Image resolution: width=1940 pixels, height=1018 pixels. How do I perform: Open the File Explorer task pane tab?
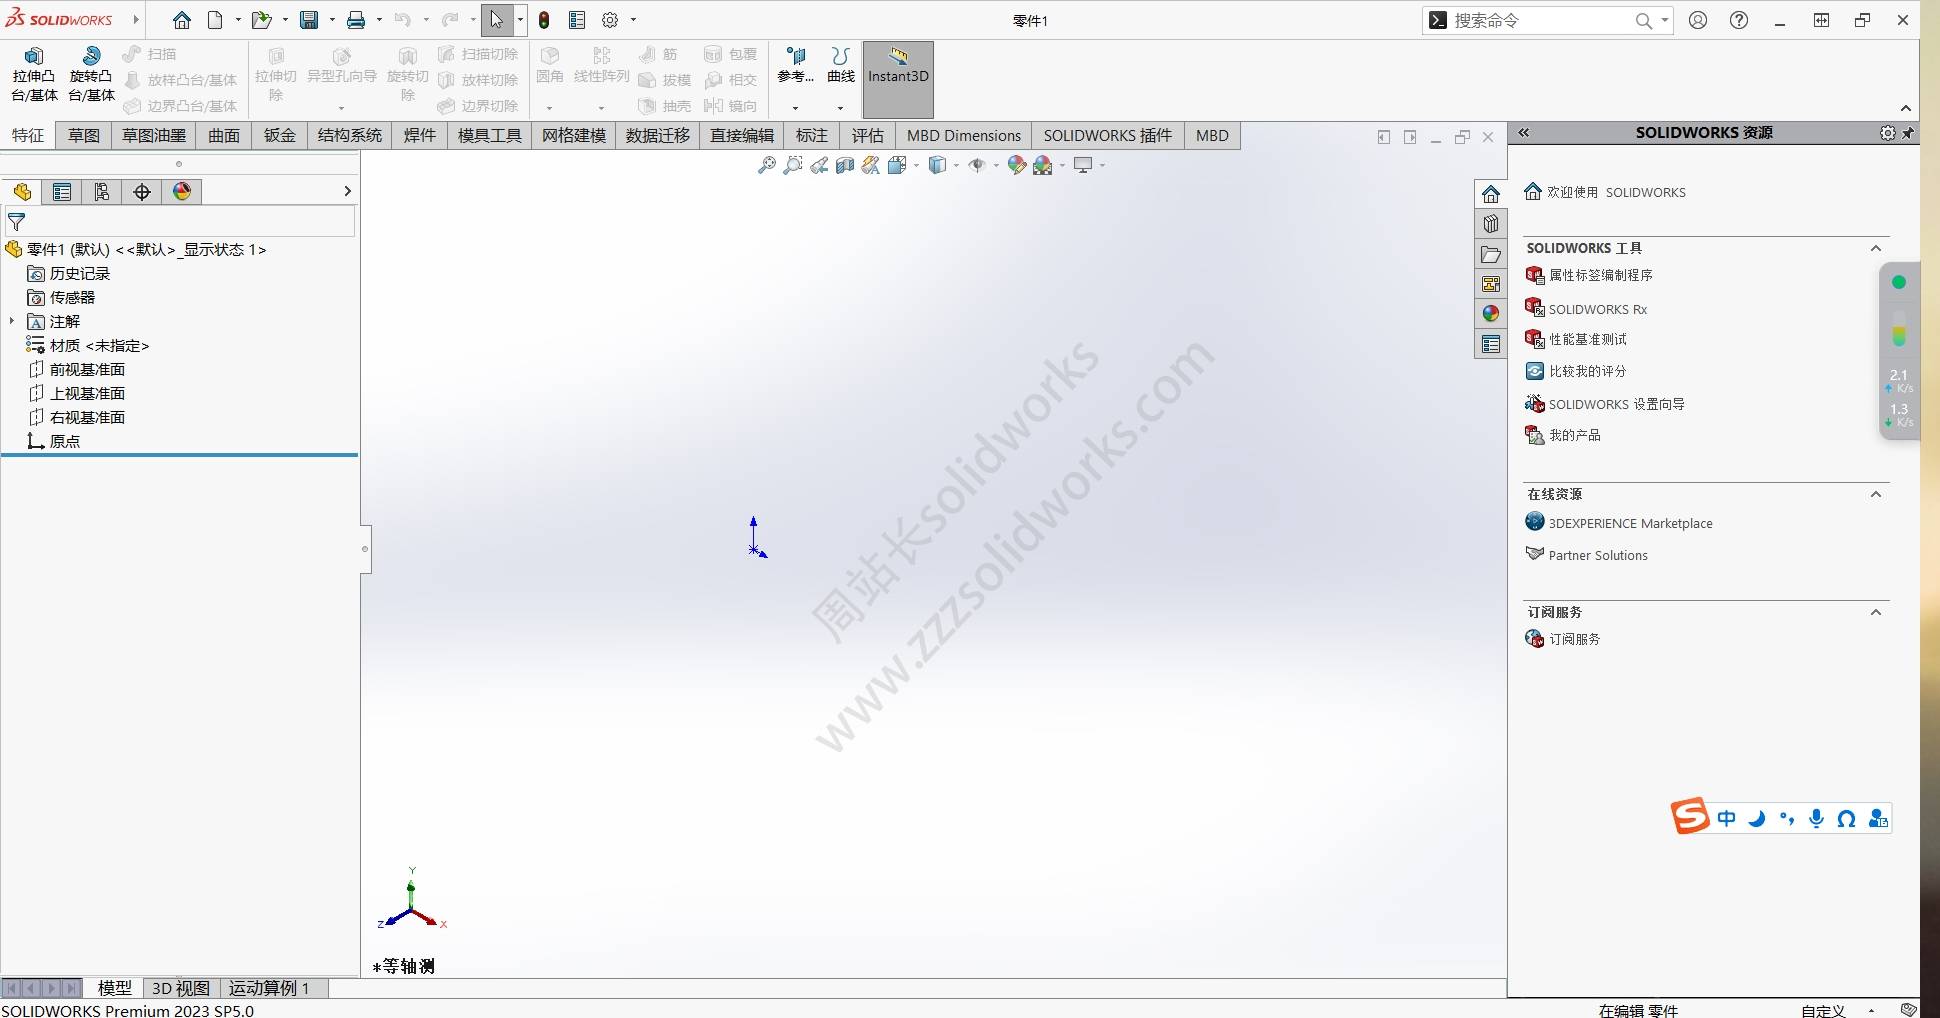[1491, 254]
